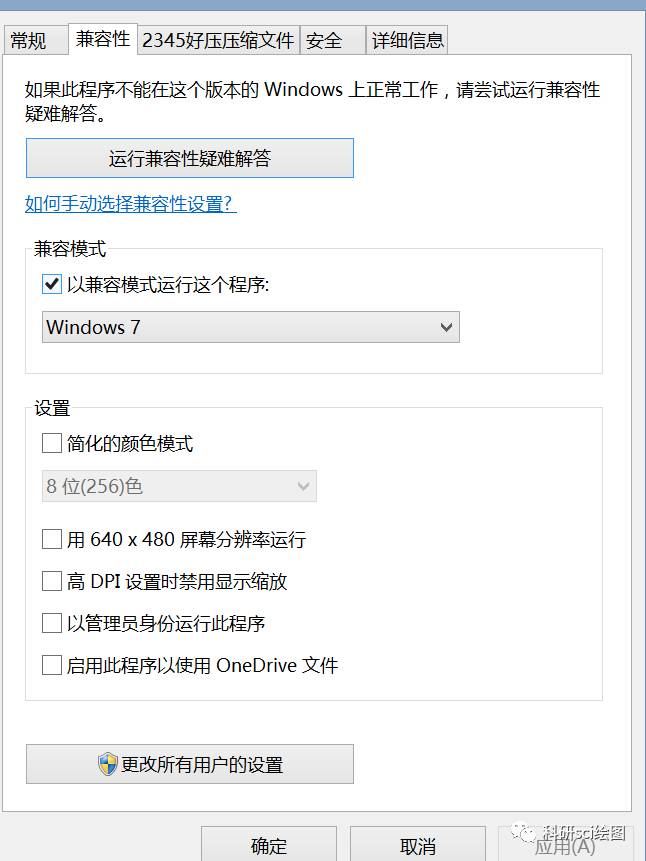Click the 应用(A) button
Image resolution: width=646 pixels, height=861 pixels.
[x=565, y=846]
